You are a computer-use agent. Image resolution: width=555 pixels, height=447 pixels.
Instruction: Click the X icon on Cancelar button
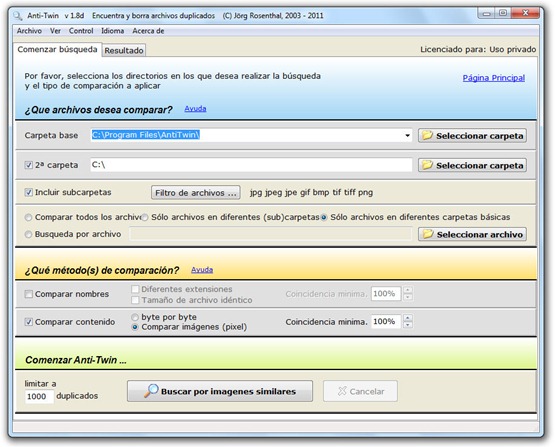point(342,391)
